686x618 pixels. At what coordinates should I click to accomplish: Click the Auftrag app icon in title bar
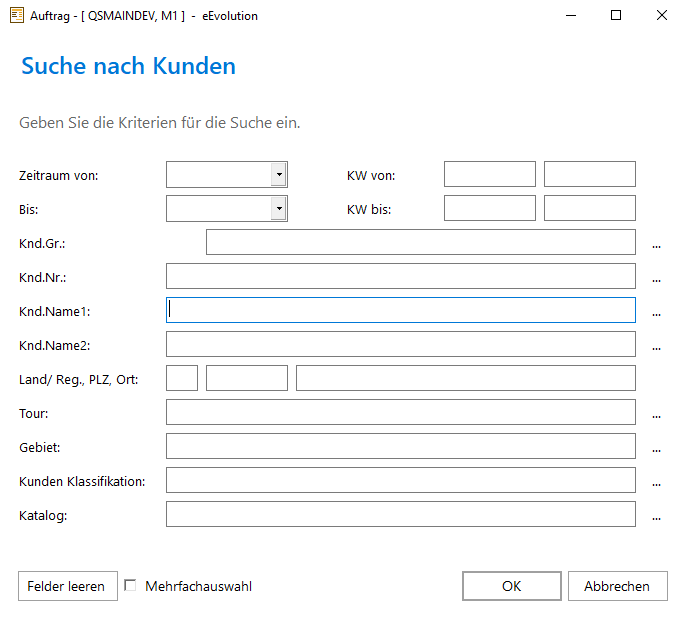pos(17,15)
